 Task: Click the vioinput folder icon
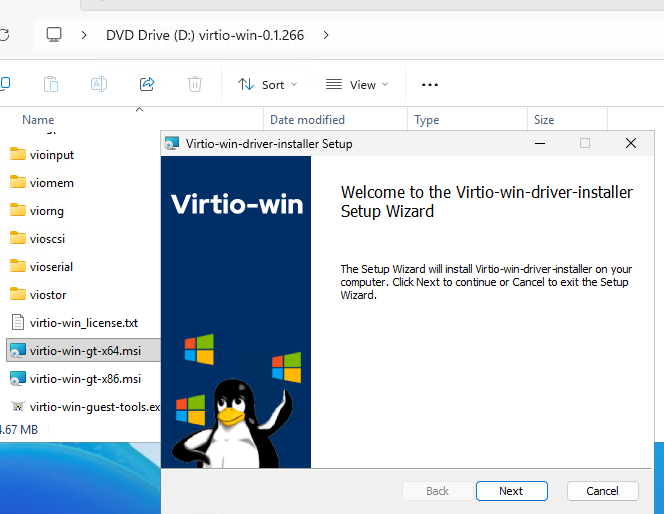pos(18,154)
